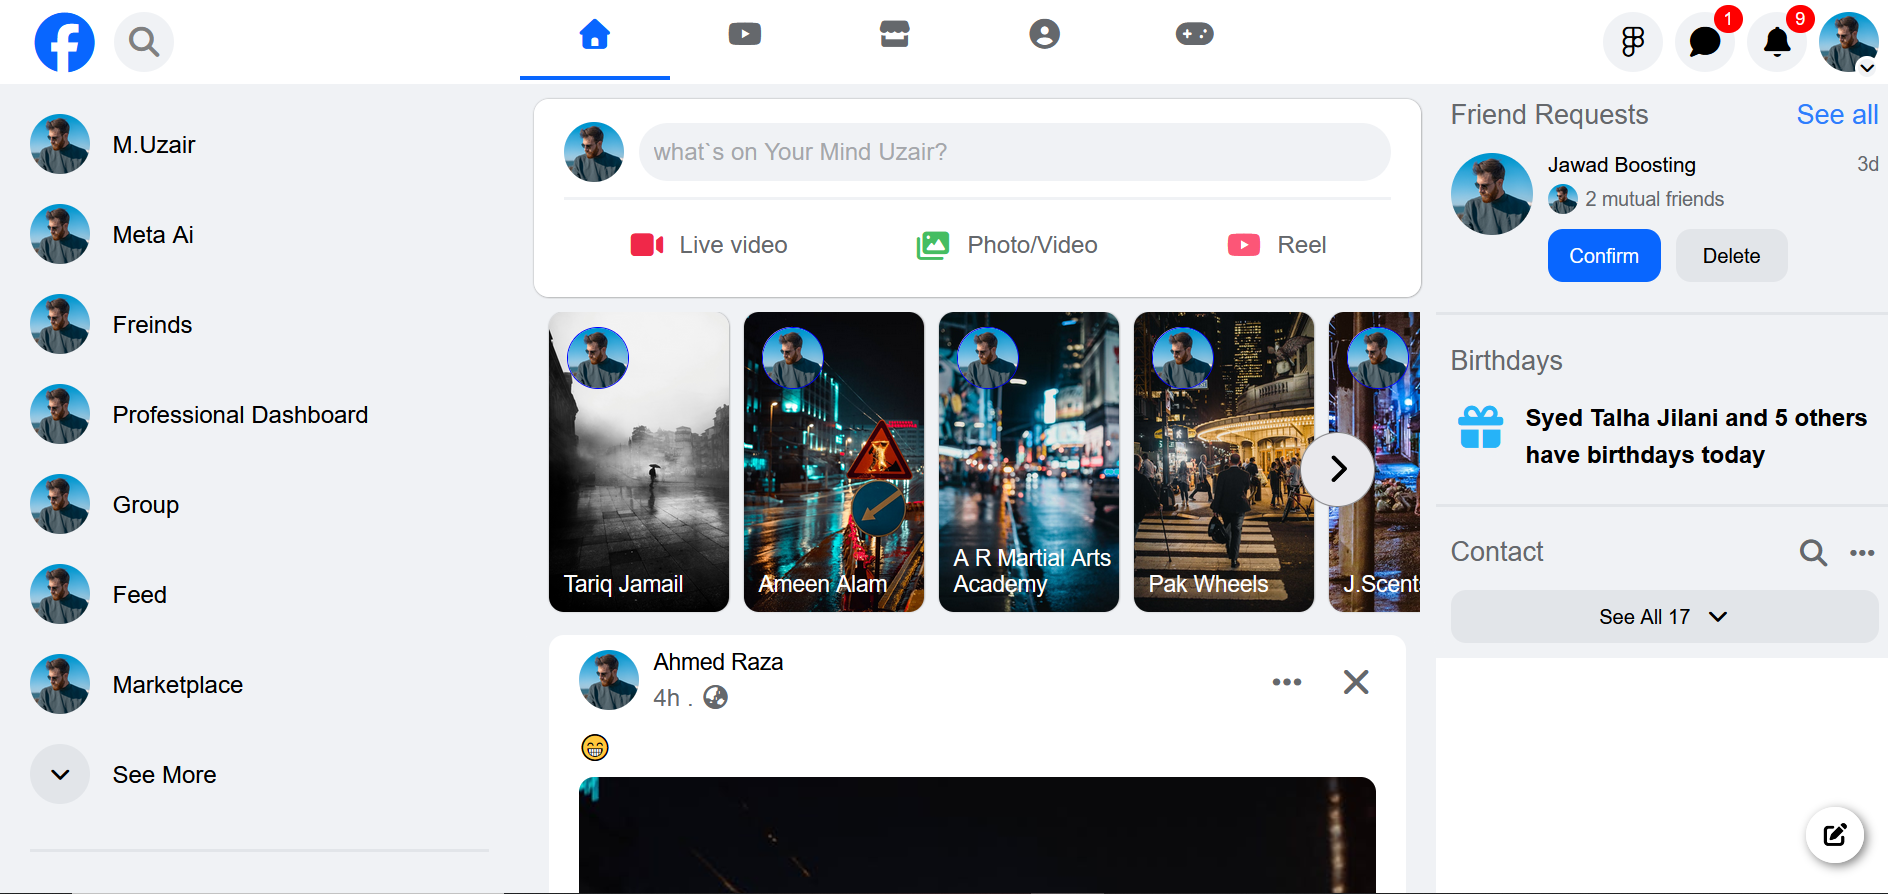The image size is (1888, 894).
Task: Expand the See All 17 contacts dropdown
Action: click(x=1664, y=617)
